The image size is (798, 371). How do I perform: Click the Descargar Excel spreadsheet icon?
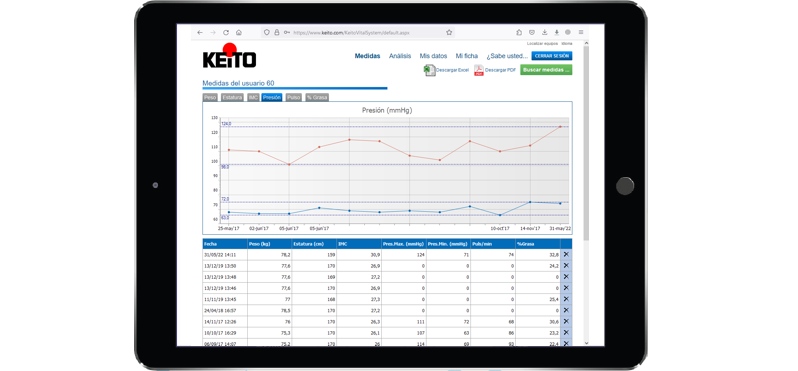pyautogui.click(x=429, y=70)
